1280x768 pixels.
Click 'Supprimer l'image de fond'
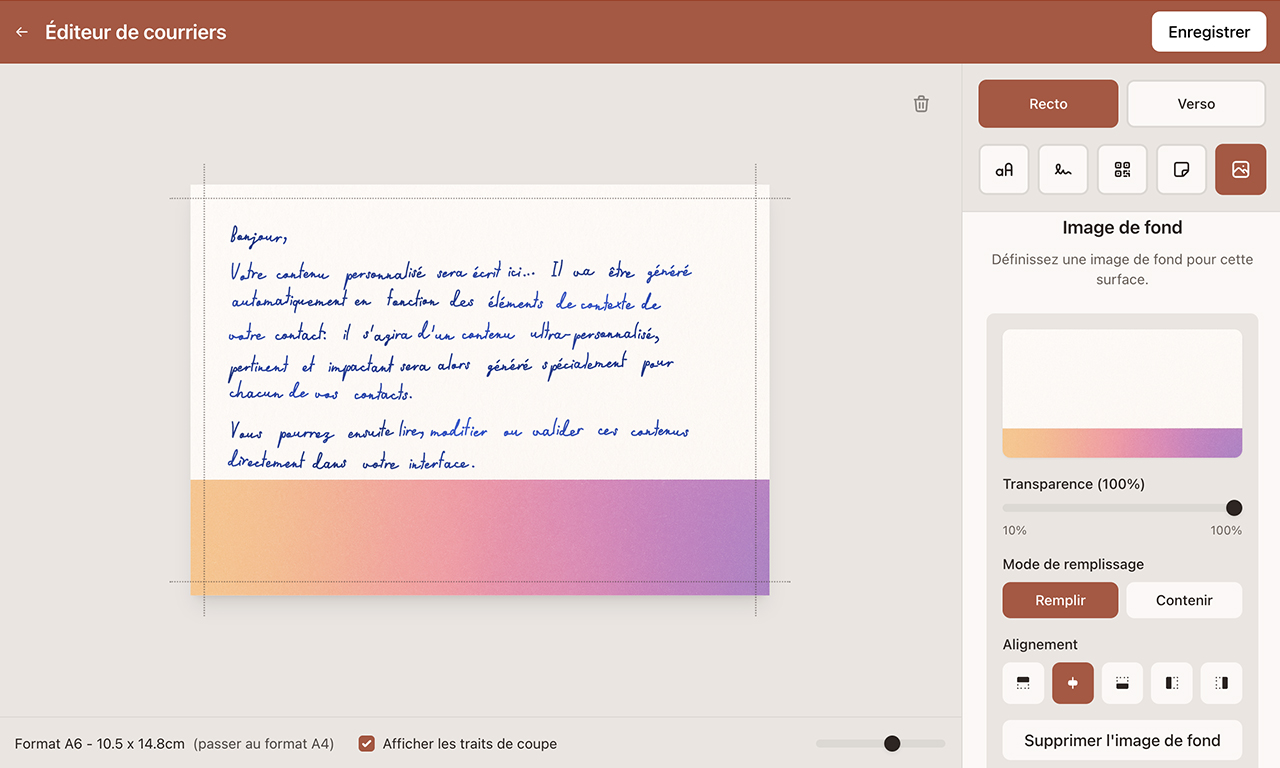click(x=1122, y=740)
